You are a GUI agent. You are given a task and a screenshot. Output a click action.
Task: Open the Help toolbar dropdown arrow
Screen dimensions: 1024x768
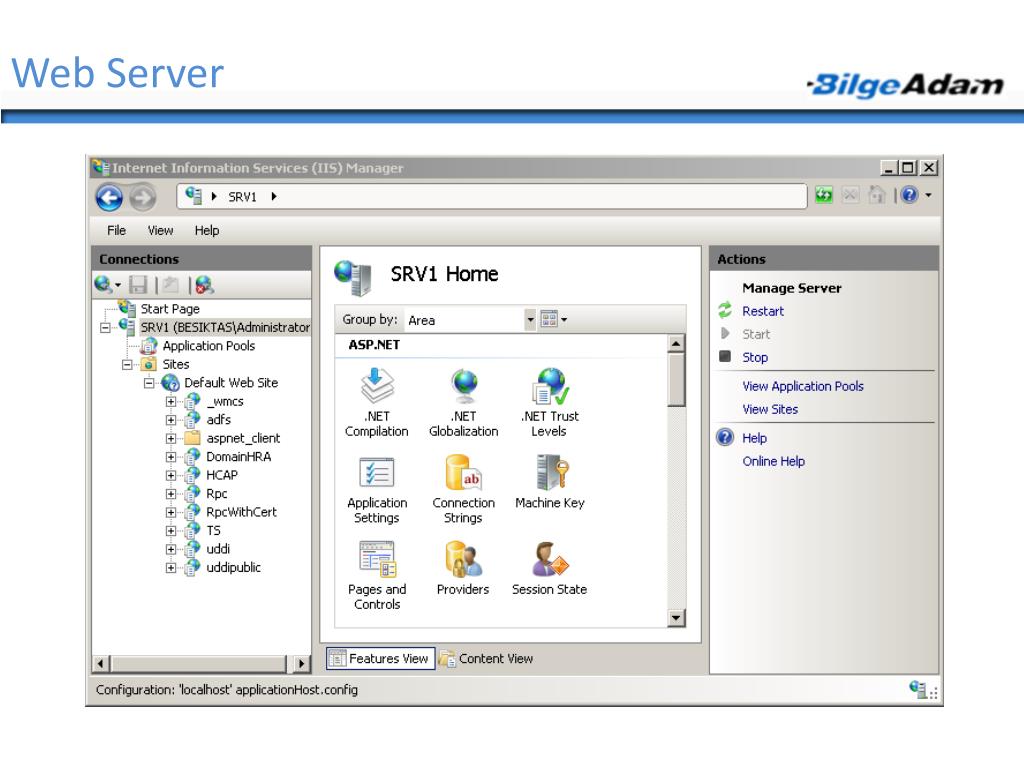point(928,195)
